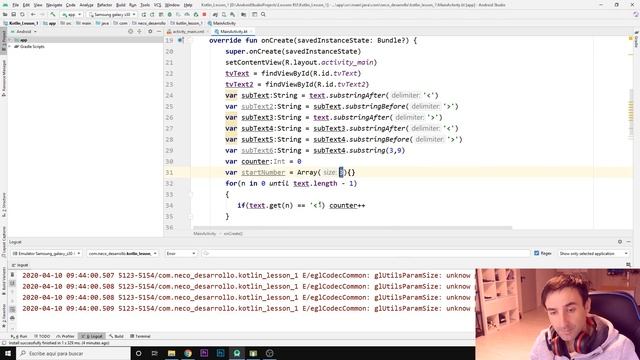This screenshot has height=360, width=640.
Task: Click the logcat search input field
Action: click(x=365, y=253)
